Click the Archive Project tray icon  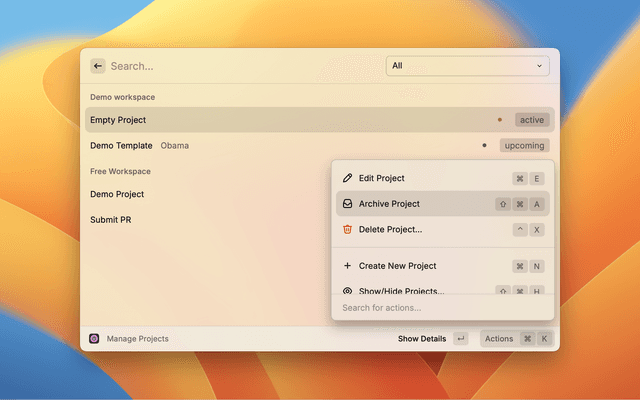348,204
